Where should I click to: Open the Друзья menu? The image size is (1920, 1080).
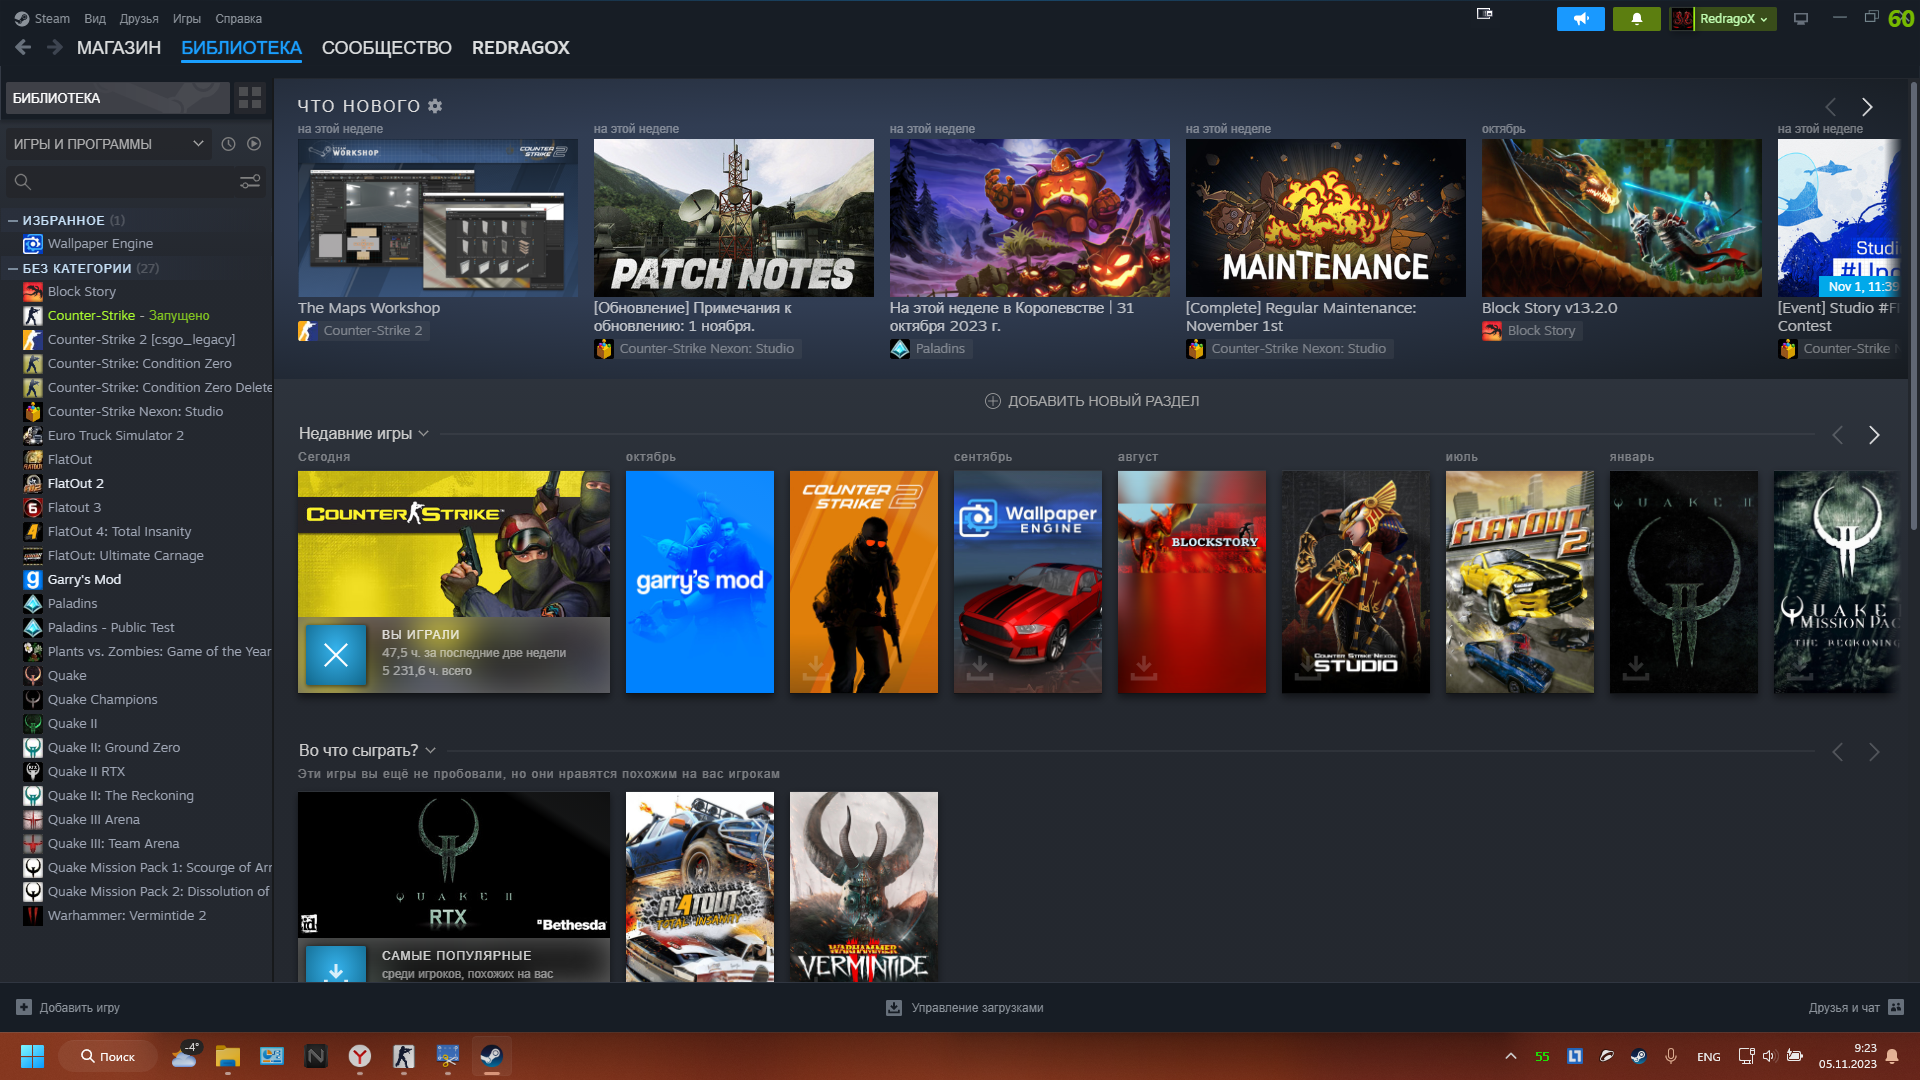point(139,19)
